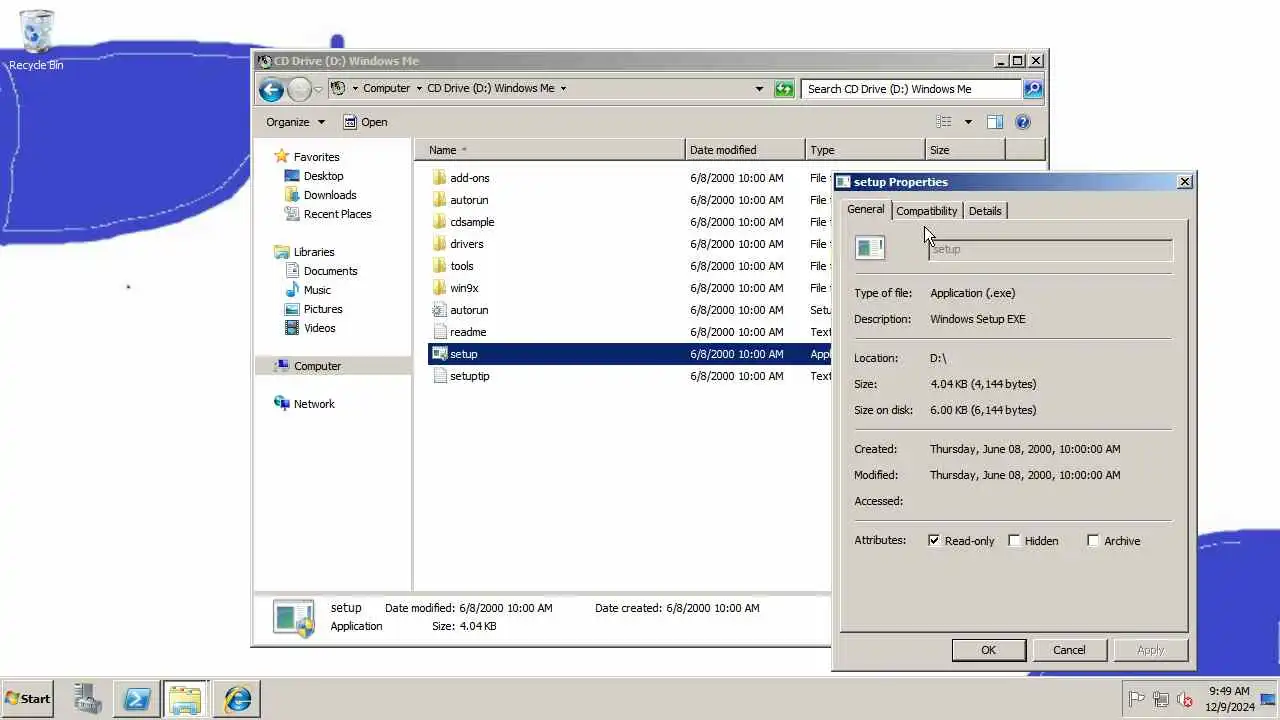Click the network tray icon
Viewport: 1280px width, 720px height.
[x=1161, y=700]
